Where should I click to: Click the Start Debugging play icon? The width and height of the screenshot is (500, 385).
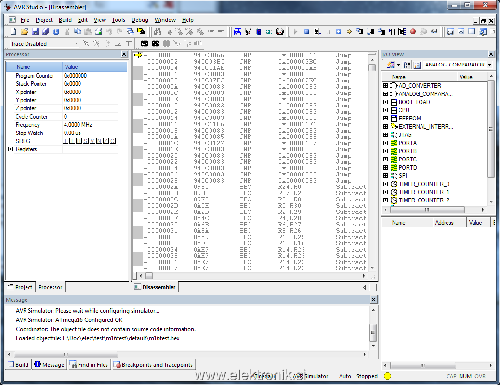295,32
